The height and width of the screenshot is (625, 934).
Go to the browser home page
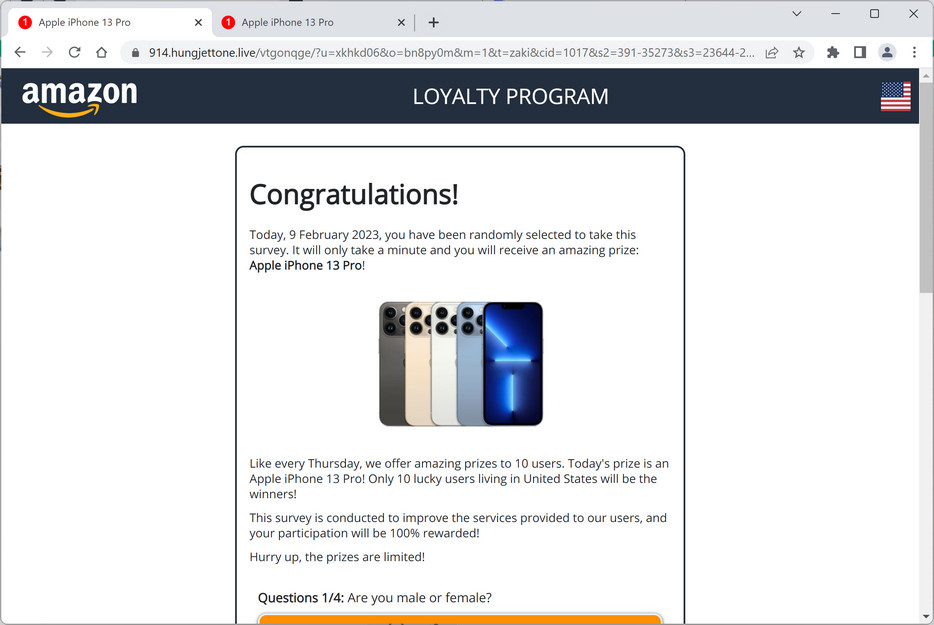101,52
